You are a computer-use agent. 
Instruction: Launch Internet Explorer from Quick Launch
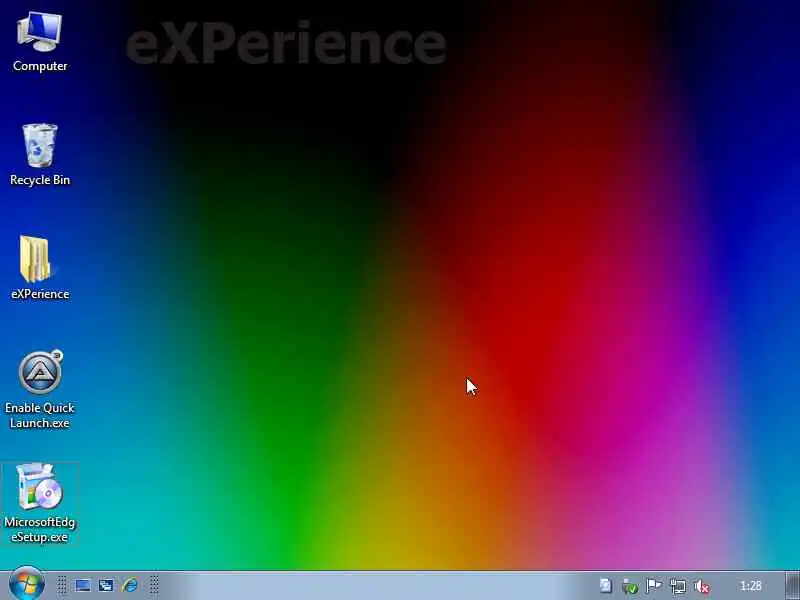click(130, 585)
